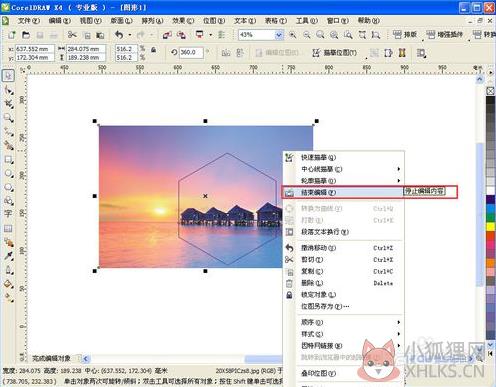496x387 pixels.
Task: Select the Basic Shapes tool in the toolbox
Action: [8, 201]
